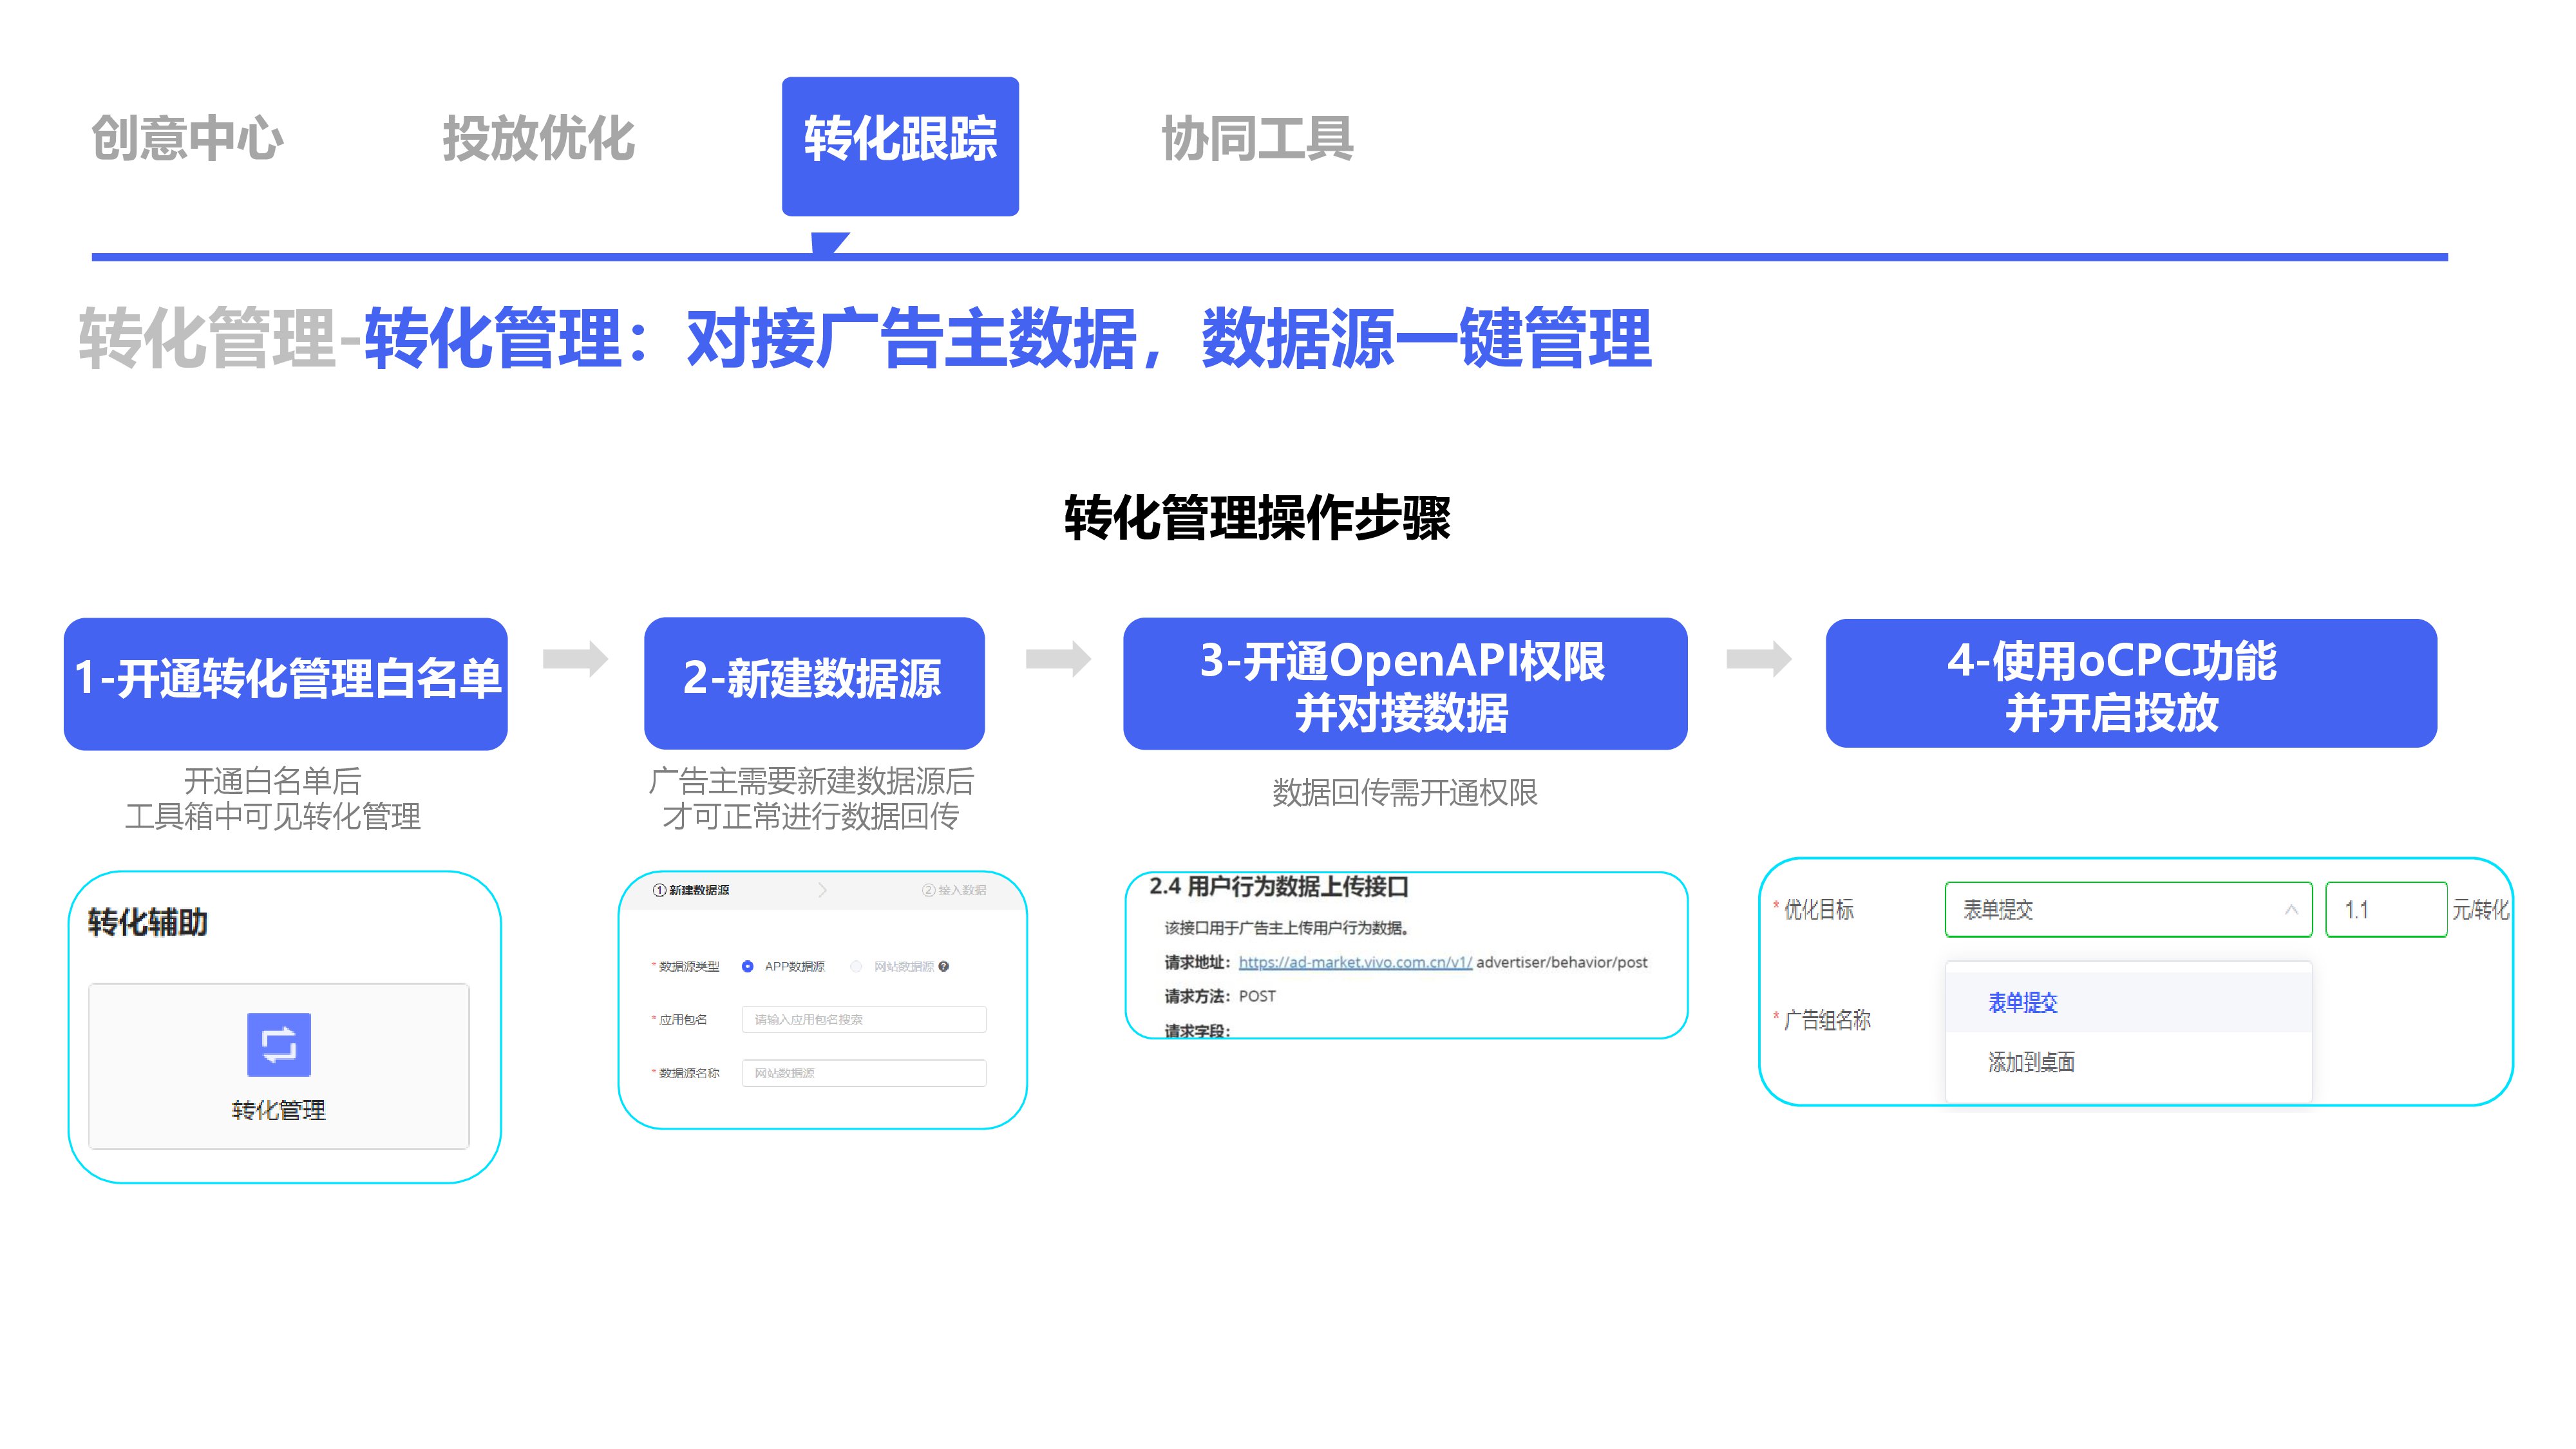Choose 表单提交 option in dropdown list

point(2022,1002)
